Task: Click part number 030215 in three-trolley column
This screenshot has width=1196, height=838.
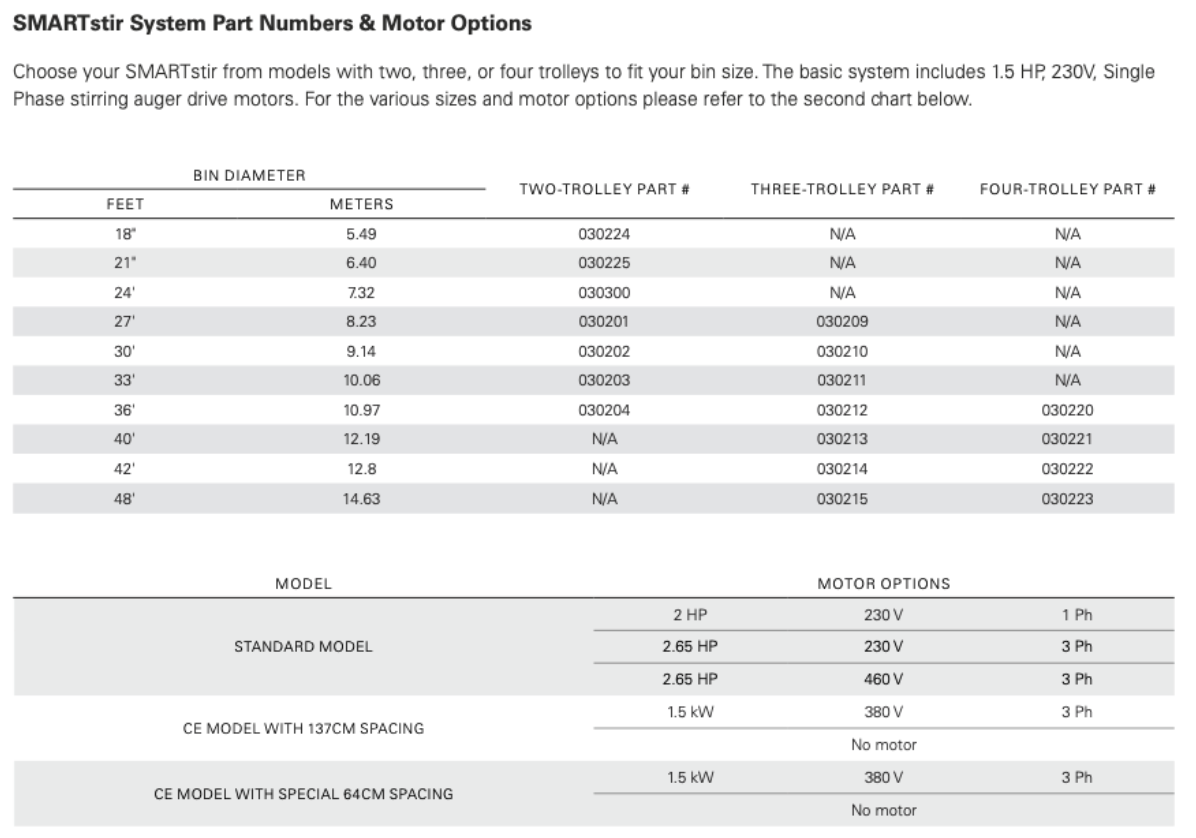Action: coord(842,499)
